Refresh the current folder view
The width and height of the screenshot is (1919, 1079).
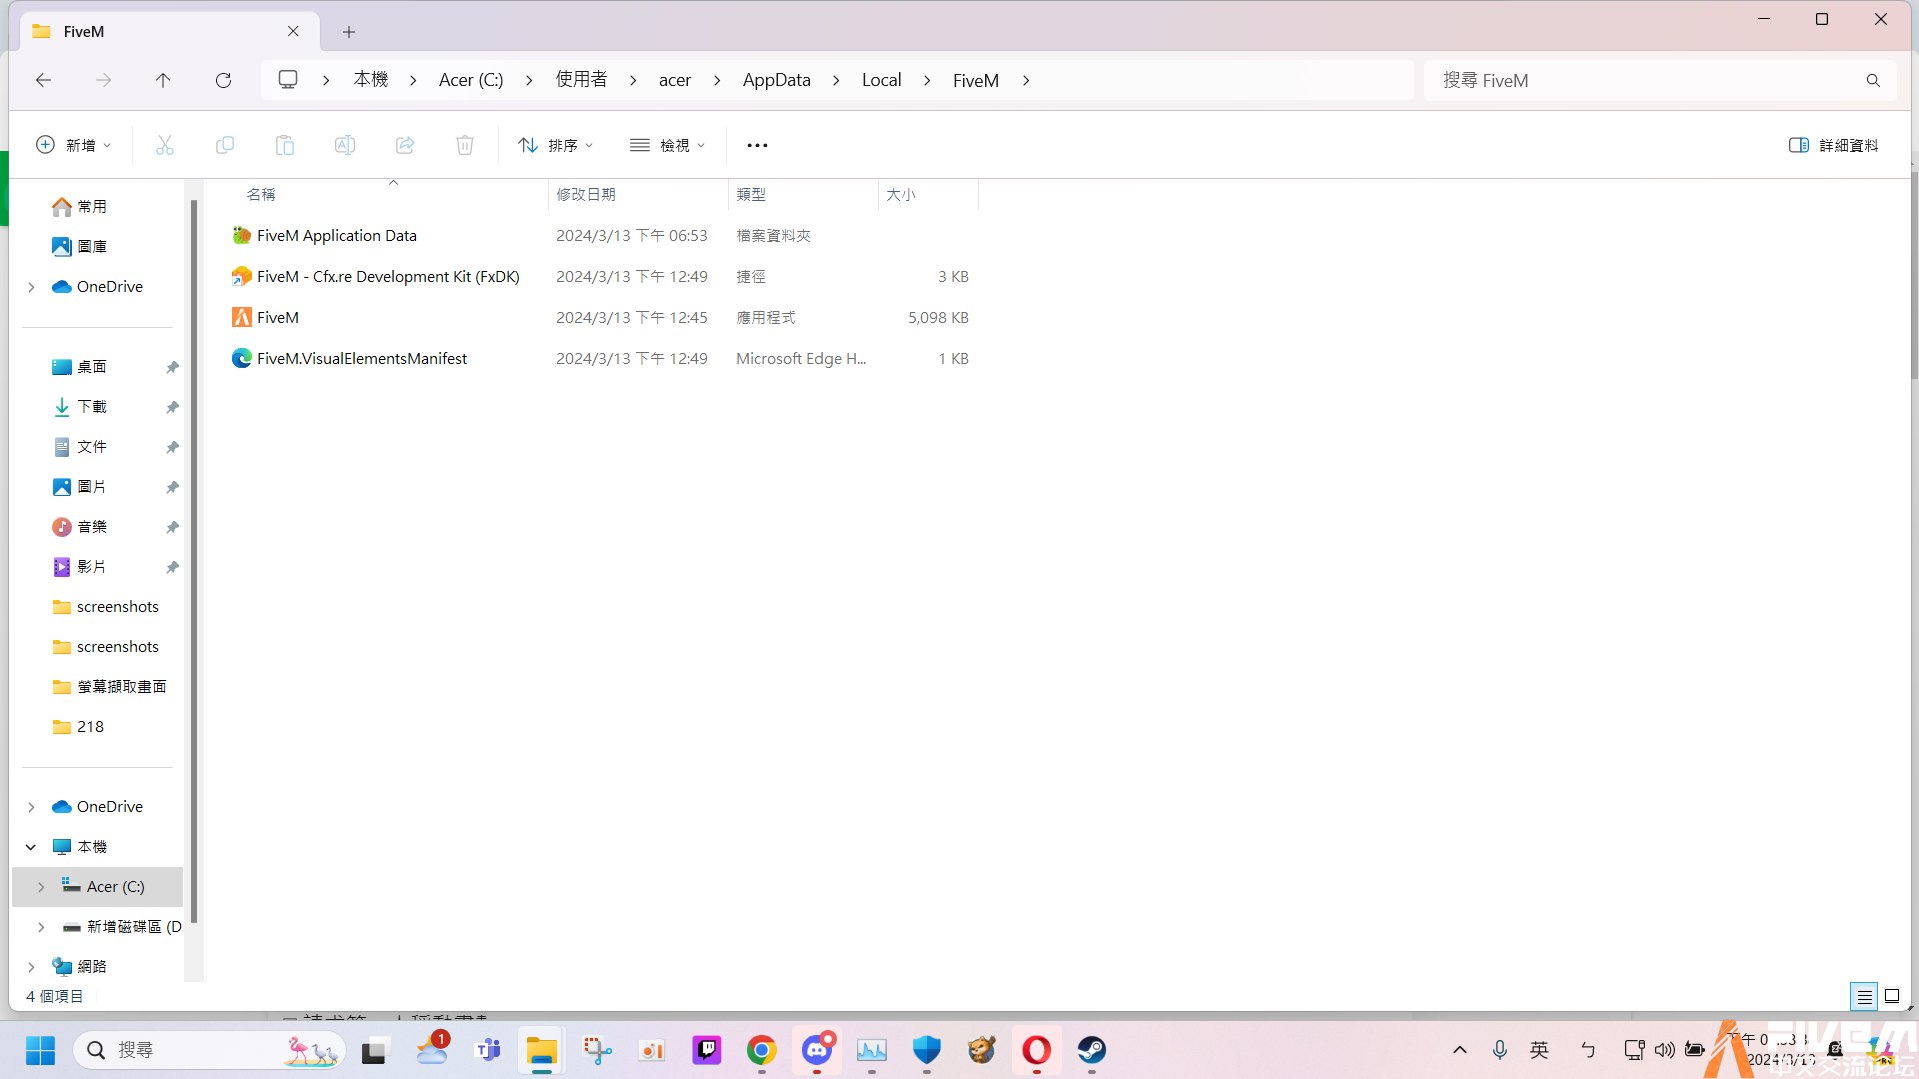[223, 80]
